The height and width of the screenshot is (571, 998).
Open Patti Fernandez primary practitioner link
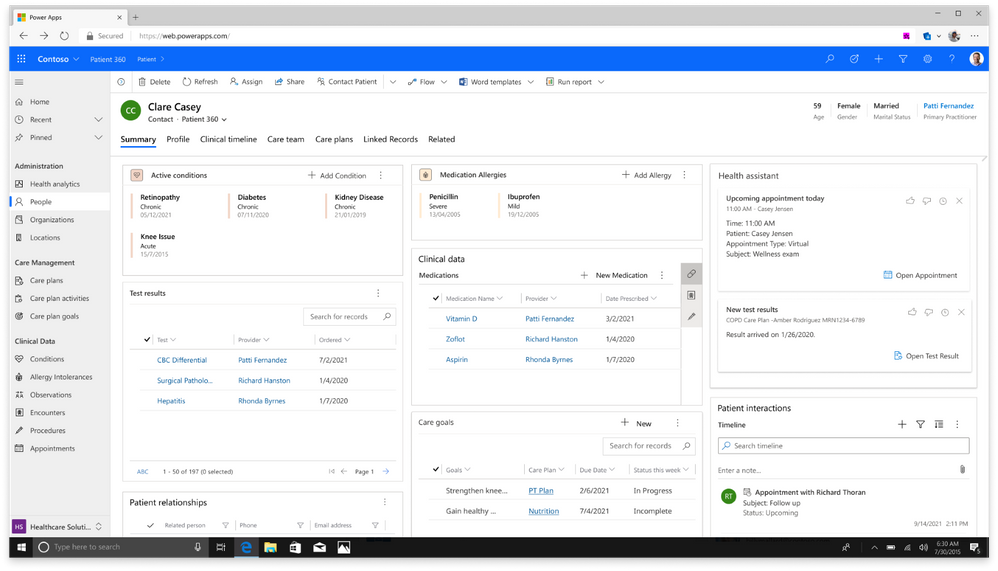tap(948, 106)
